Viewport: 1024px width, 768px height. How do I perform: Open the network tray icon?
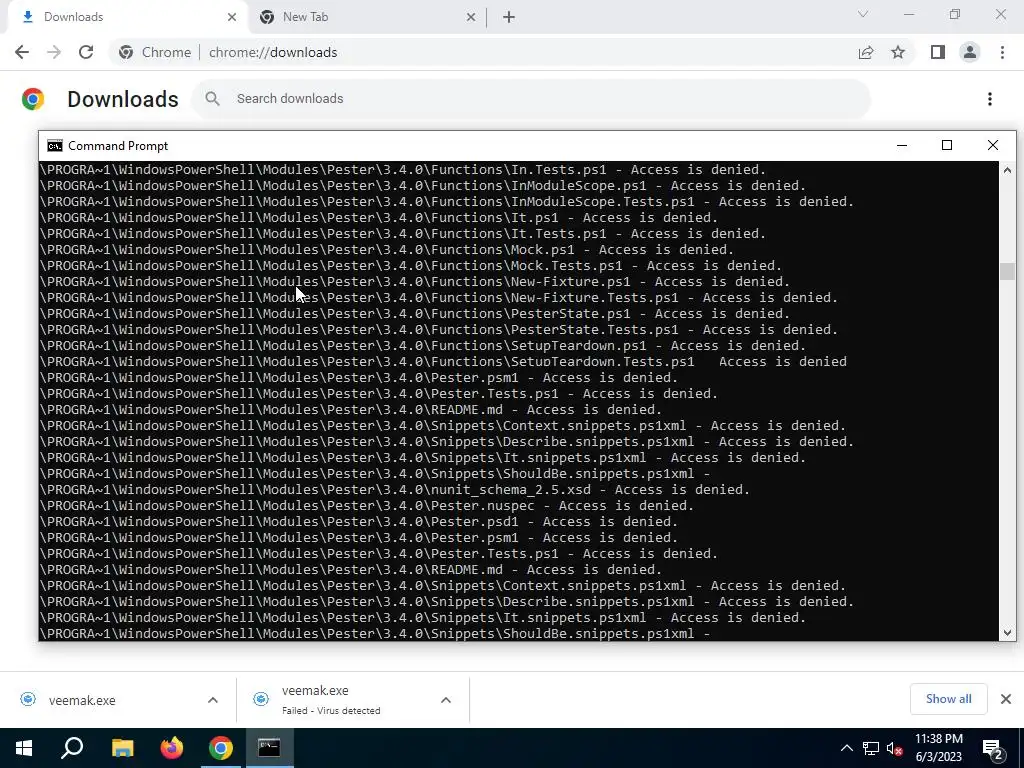pos(871,748)
